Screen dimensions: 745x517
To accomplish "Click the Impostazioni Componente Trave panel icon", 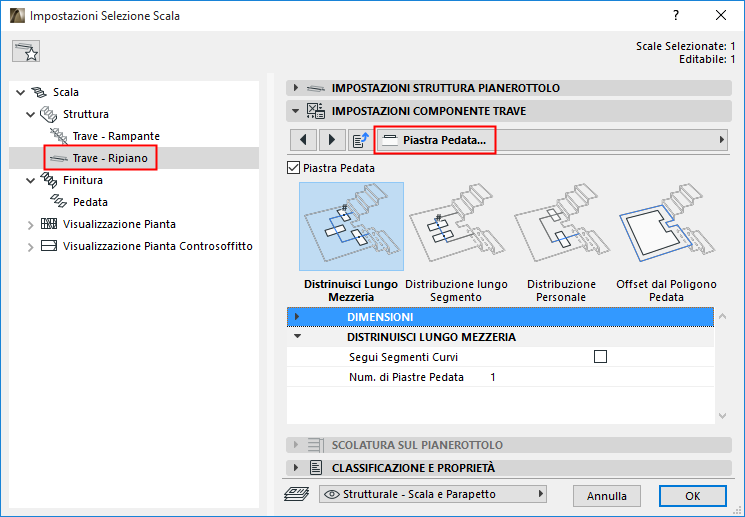I will (x=316, y=111).
